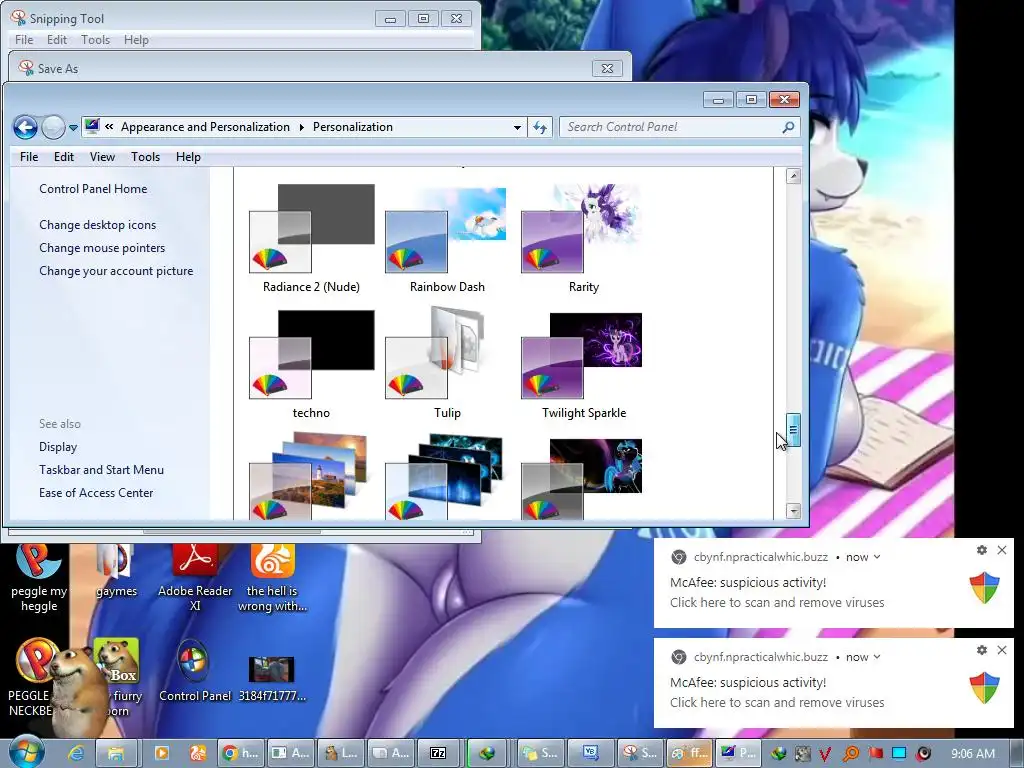Pick the Twilight Sparkle theme
1024x768 pixels.
click(x=583, y=364)
